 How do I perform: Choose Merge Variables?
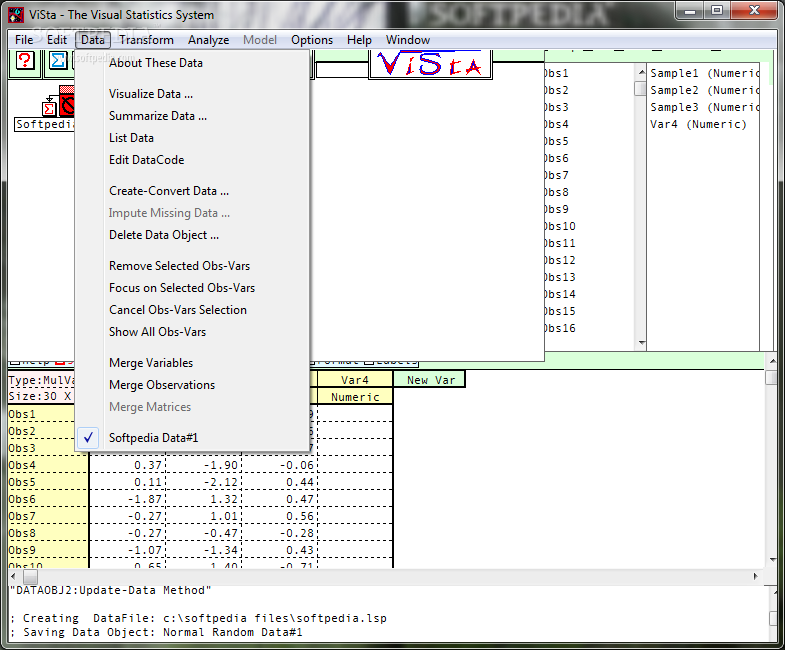tap(192, 364)
